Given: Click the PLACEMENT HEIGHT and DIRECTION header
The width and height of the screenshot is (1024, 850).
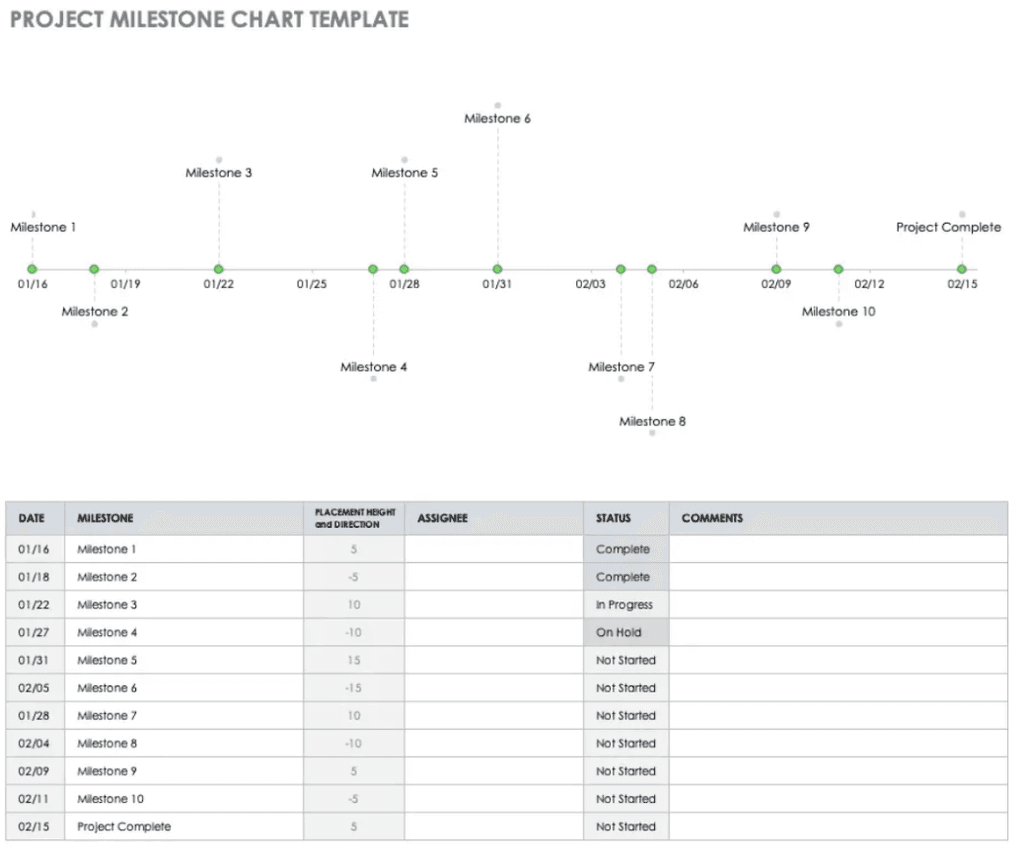Looking at the screenshot, I should pos(353,518).
